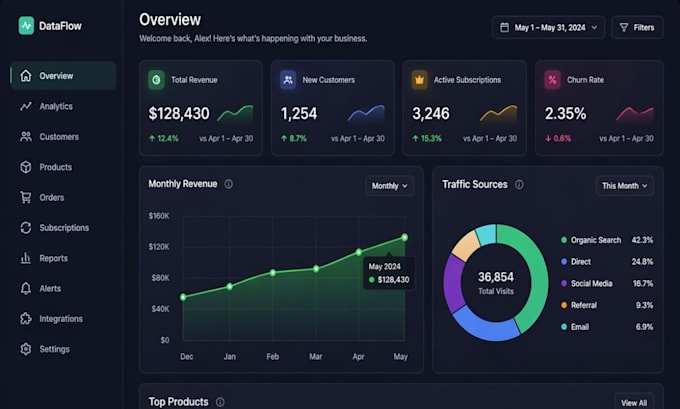Expand the Monthly dropdown in revenue chart
Image resolution: width=680 pixels, height=409 pixels.
click(x=389, y=186)
